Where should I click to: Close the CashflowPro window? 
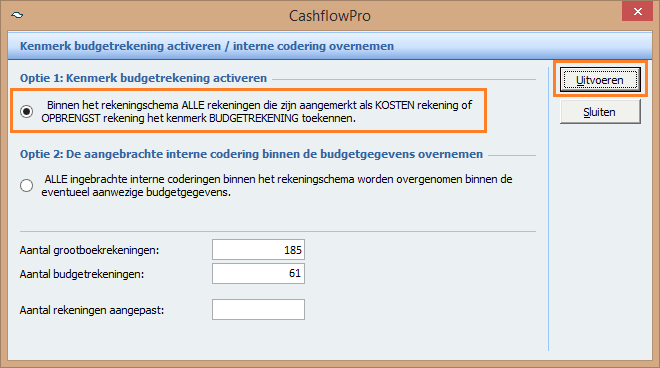click(637, 11)
